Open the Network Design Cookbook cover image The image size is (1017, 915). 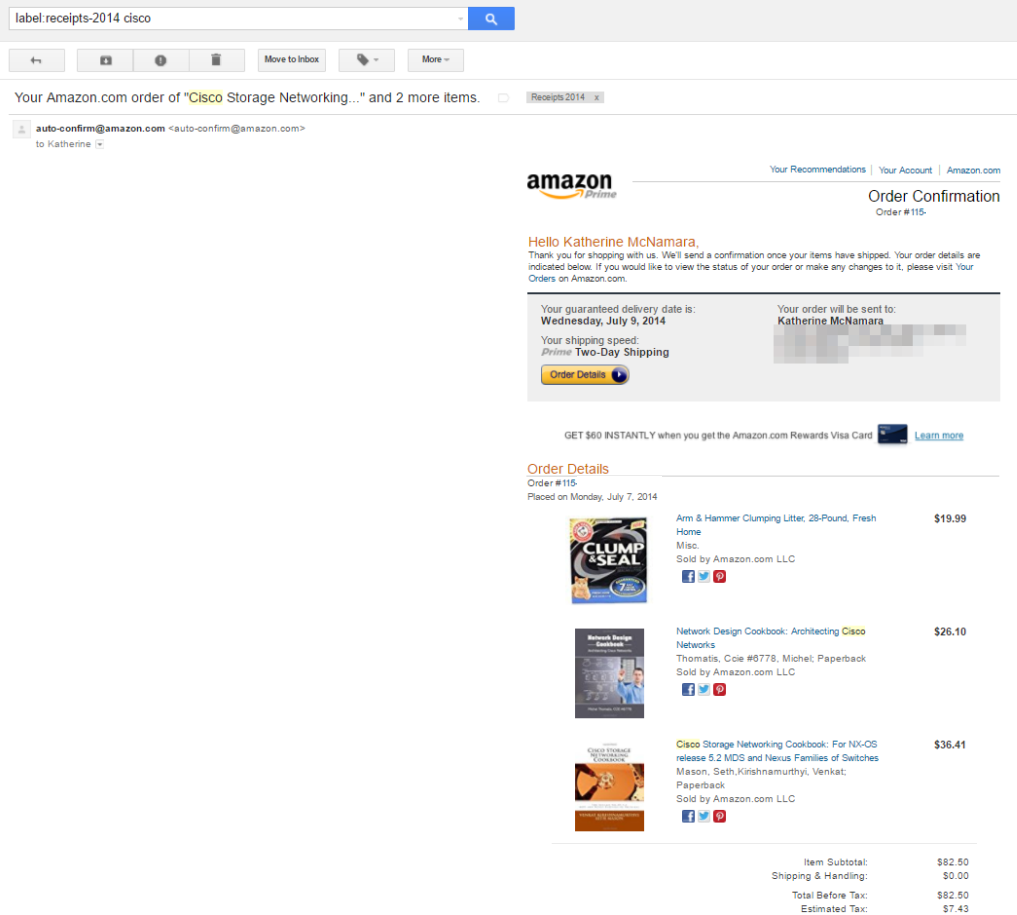click(x=609, y=673)
